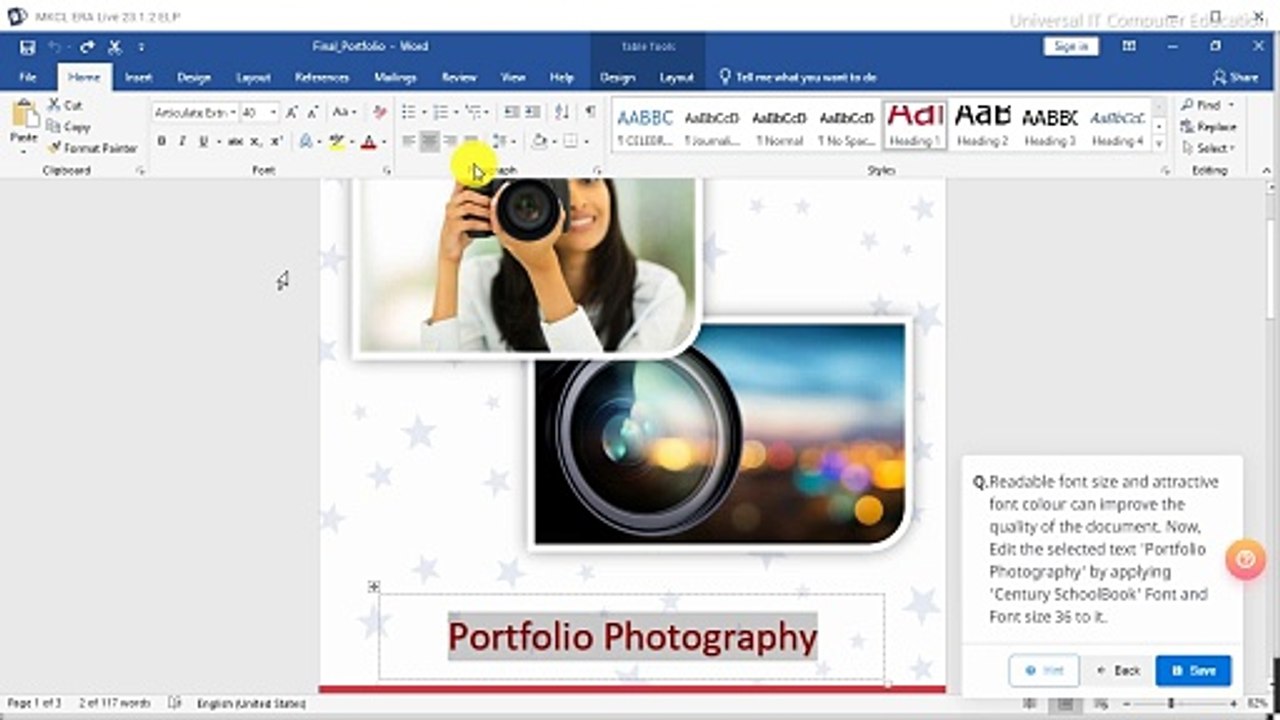Click the Sort icon in Paragraph group
This screenshot has height=720, width=1280.
pos(562,112)
